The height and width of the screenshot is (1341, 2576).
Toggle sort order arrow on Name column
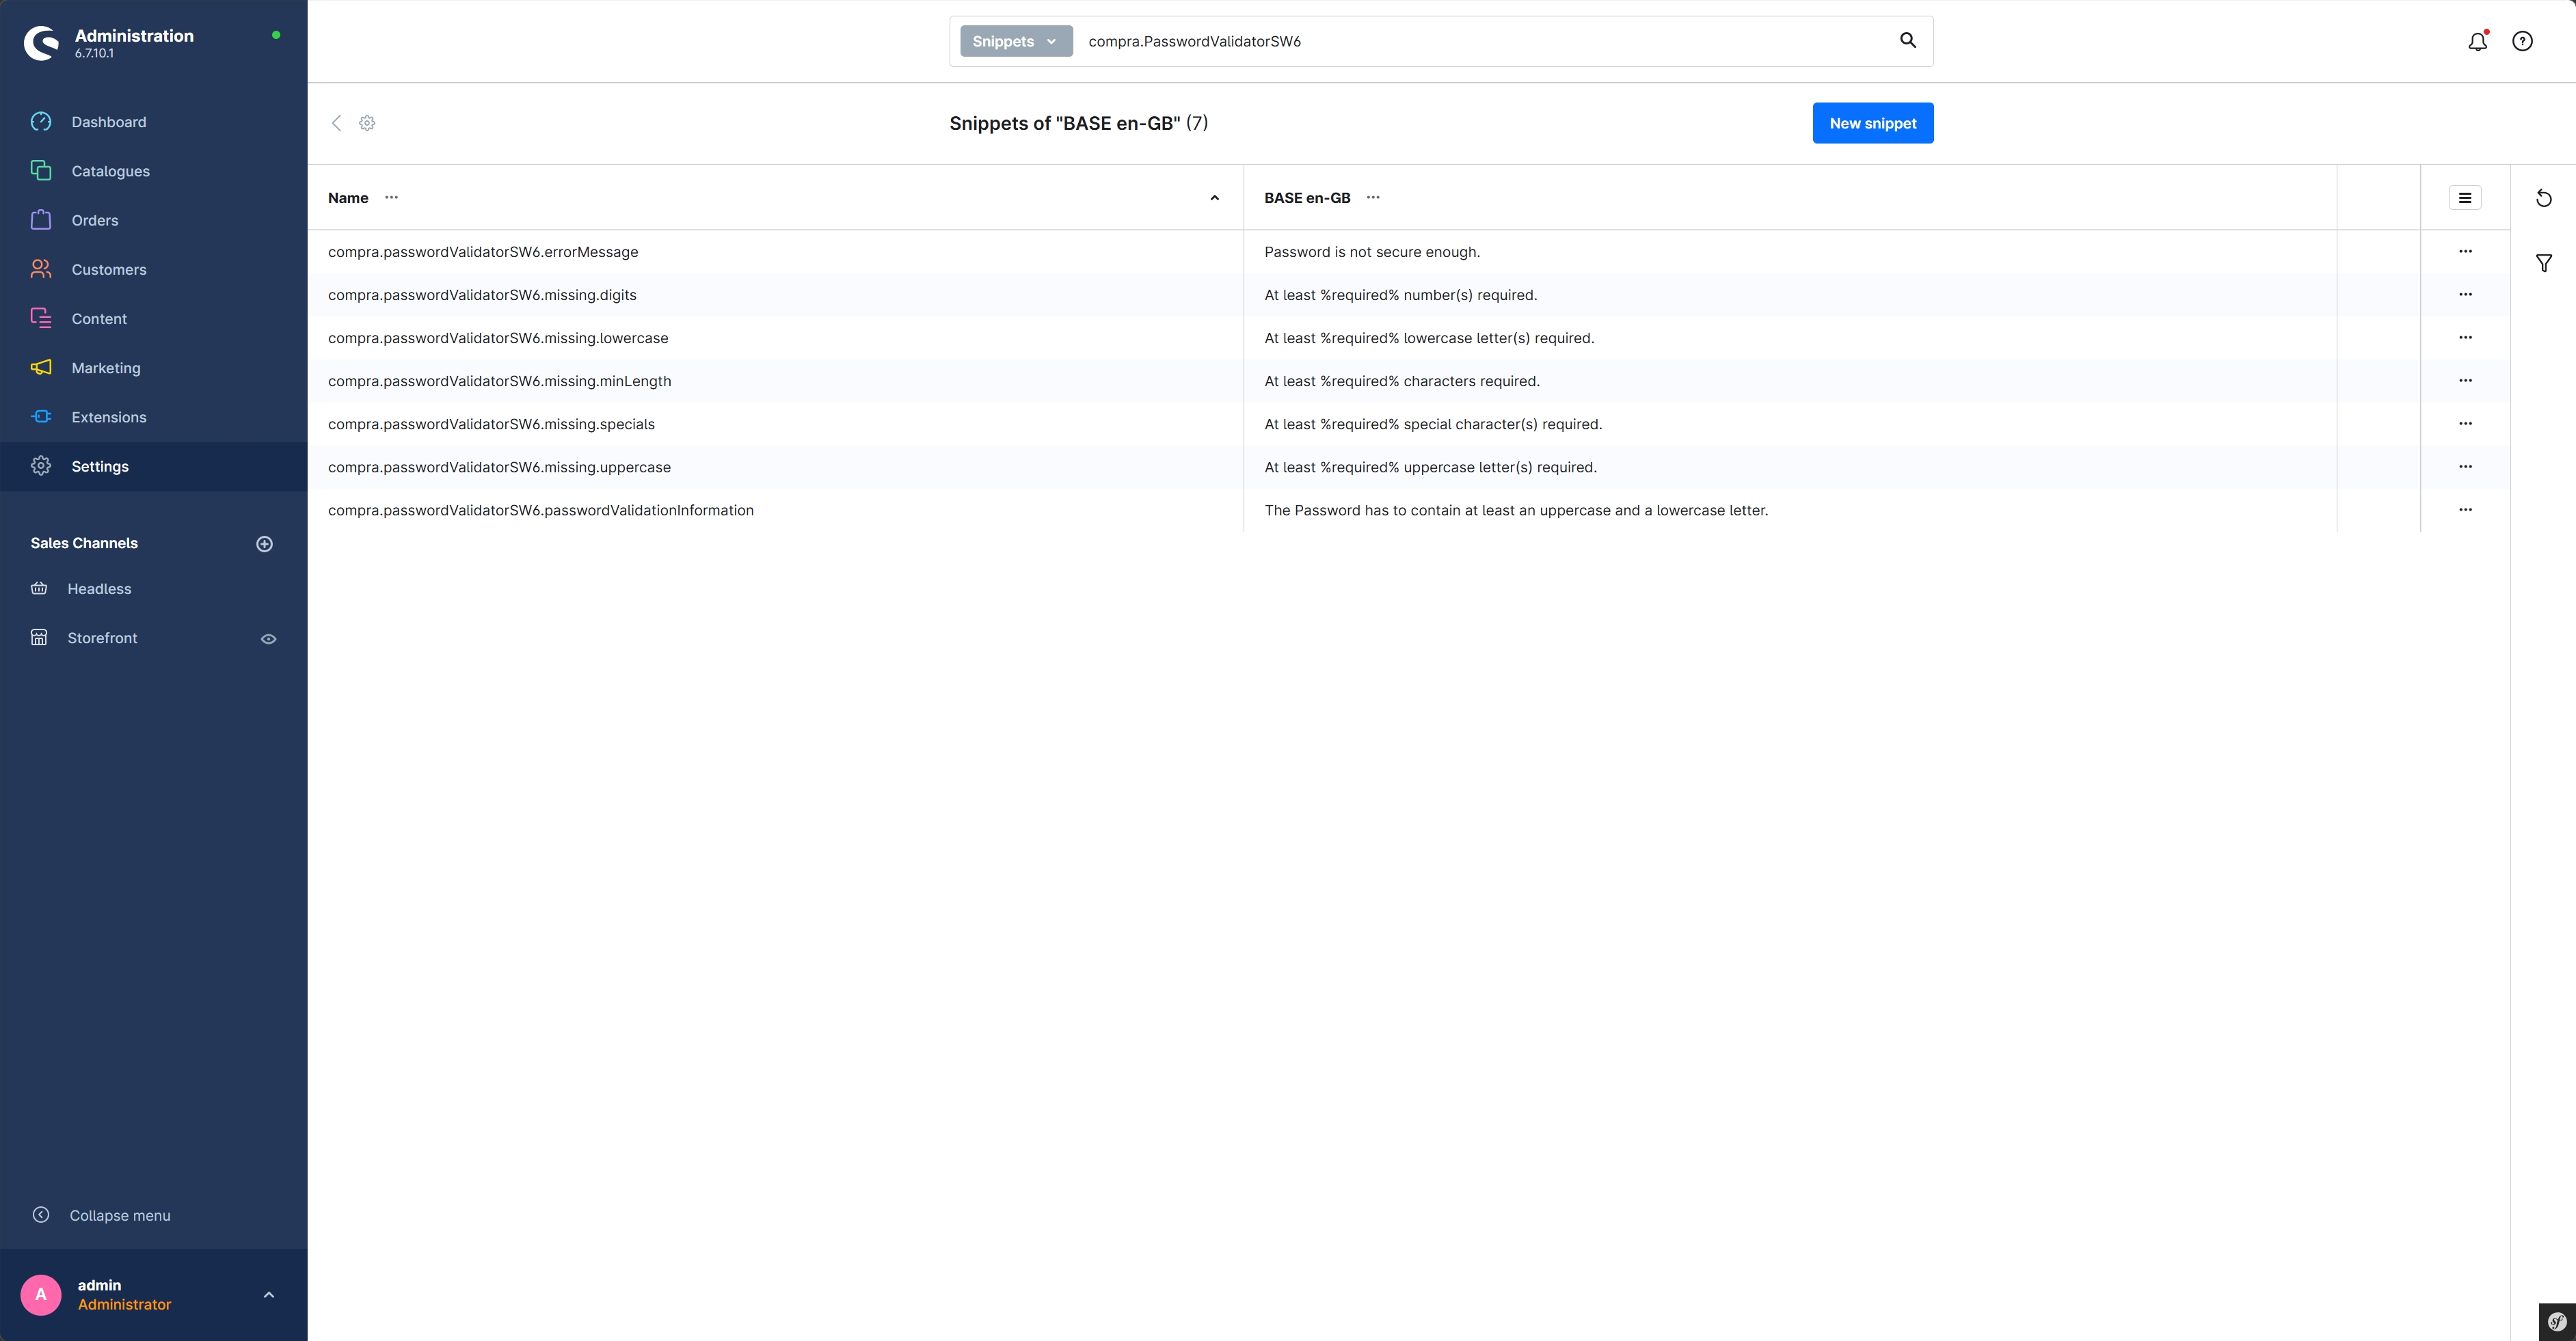click(x=1214, y=198)
